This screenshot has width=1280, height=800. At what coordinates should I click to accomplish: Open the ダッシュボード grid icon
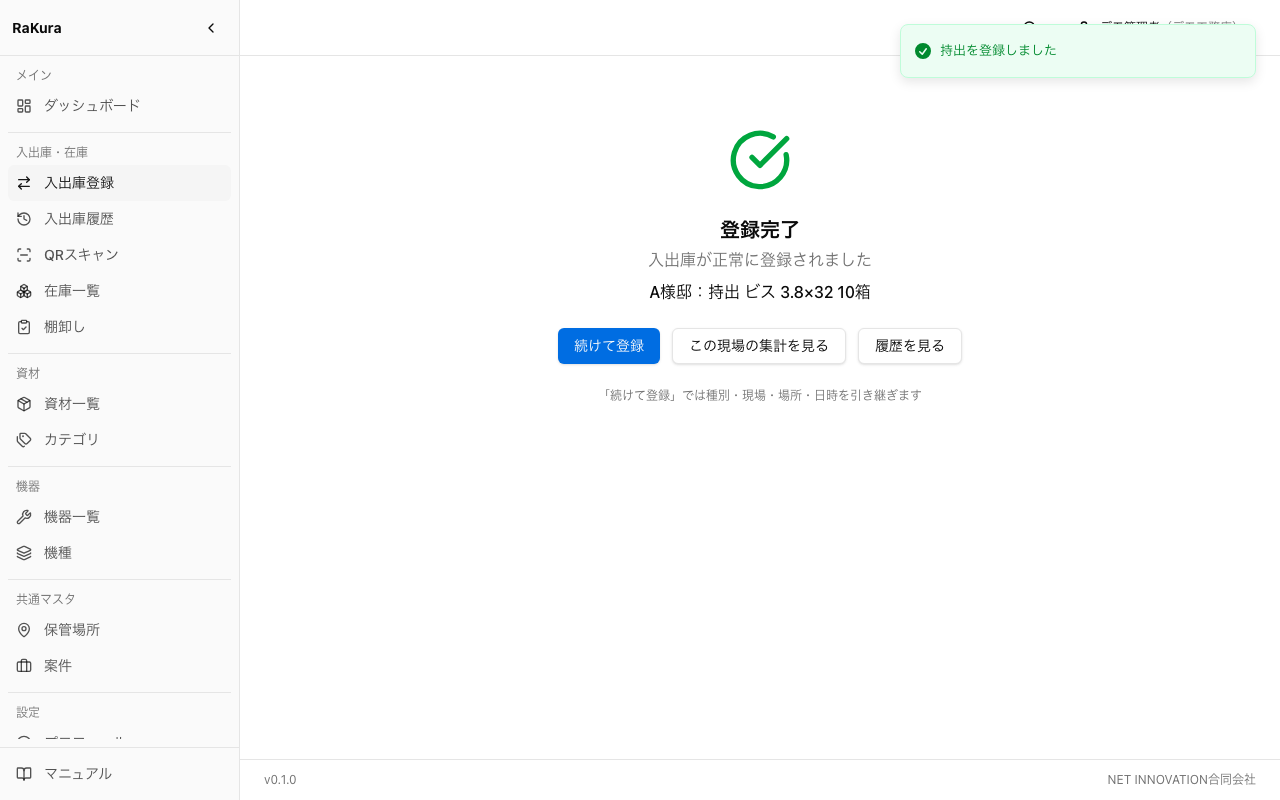(x=24, y=105)
